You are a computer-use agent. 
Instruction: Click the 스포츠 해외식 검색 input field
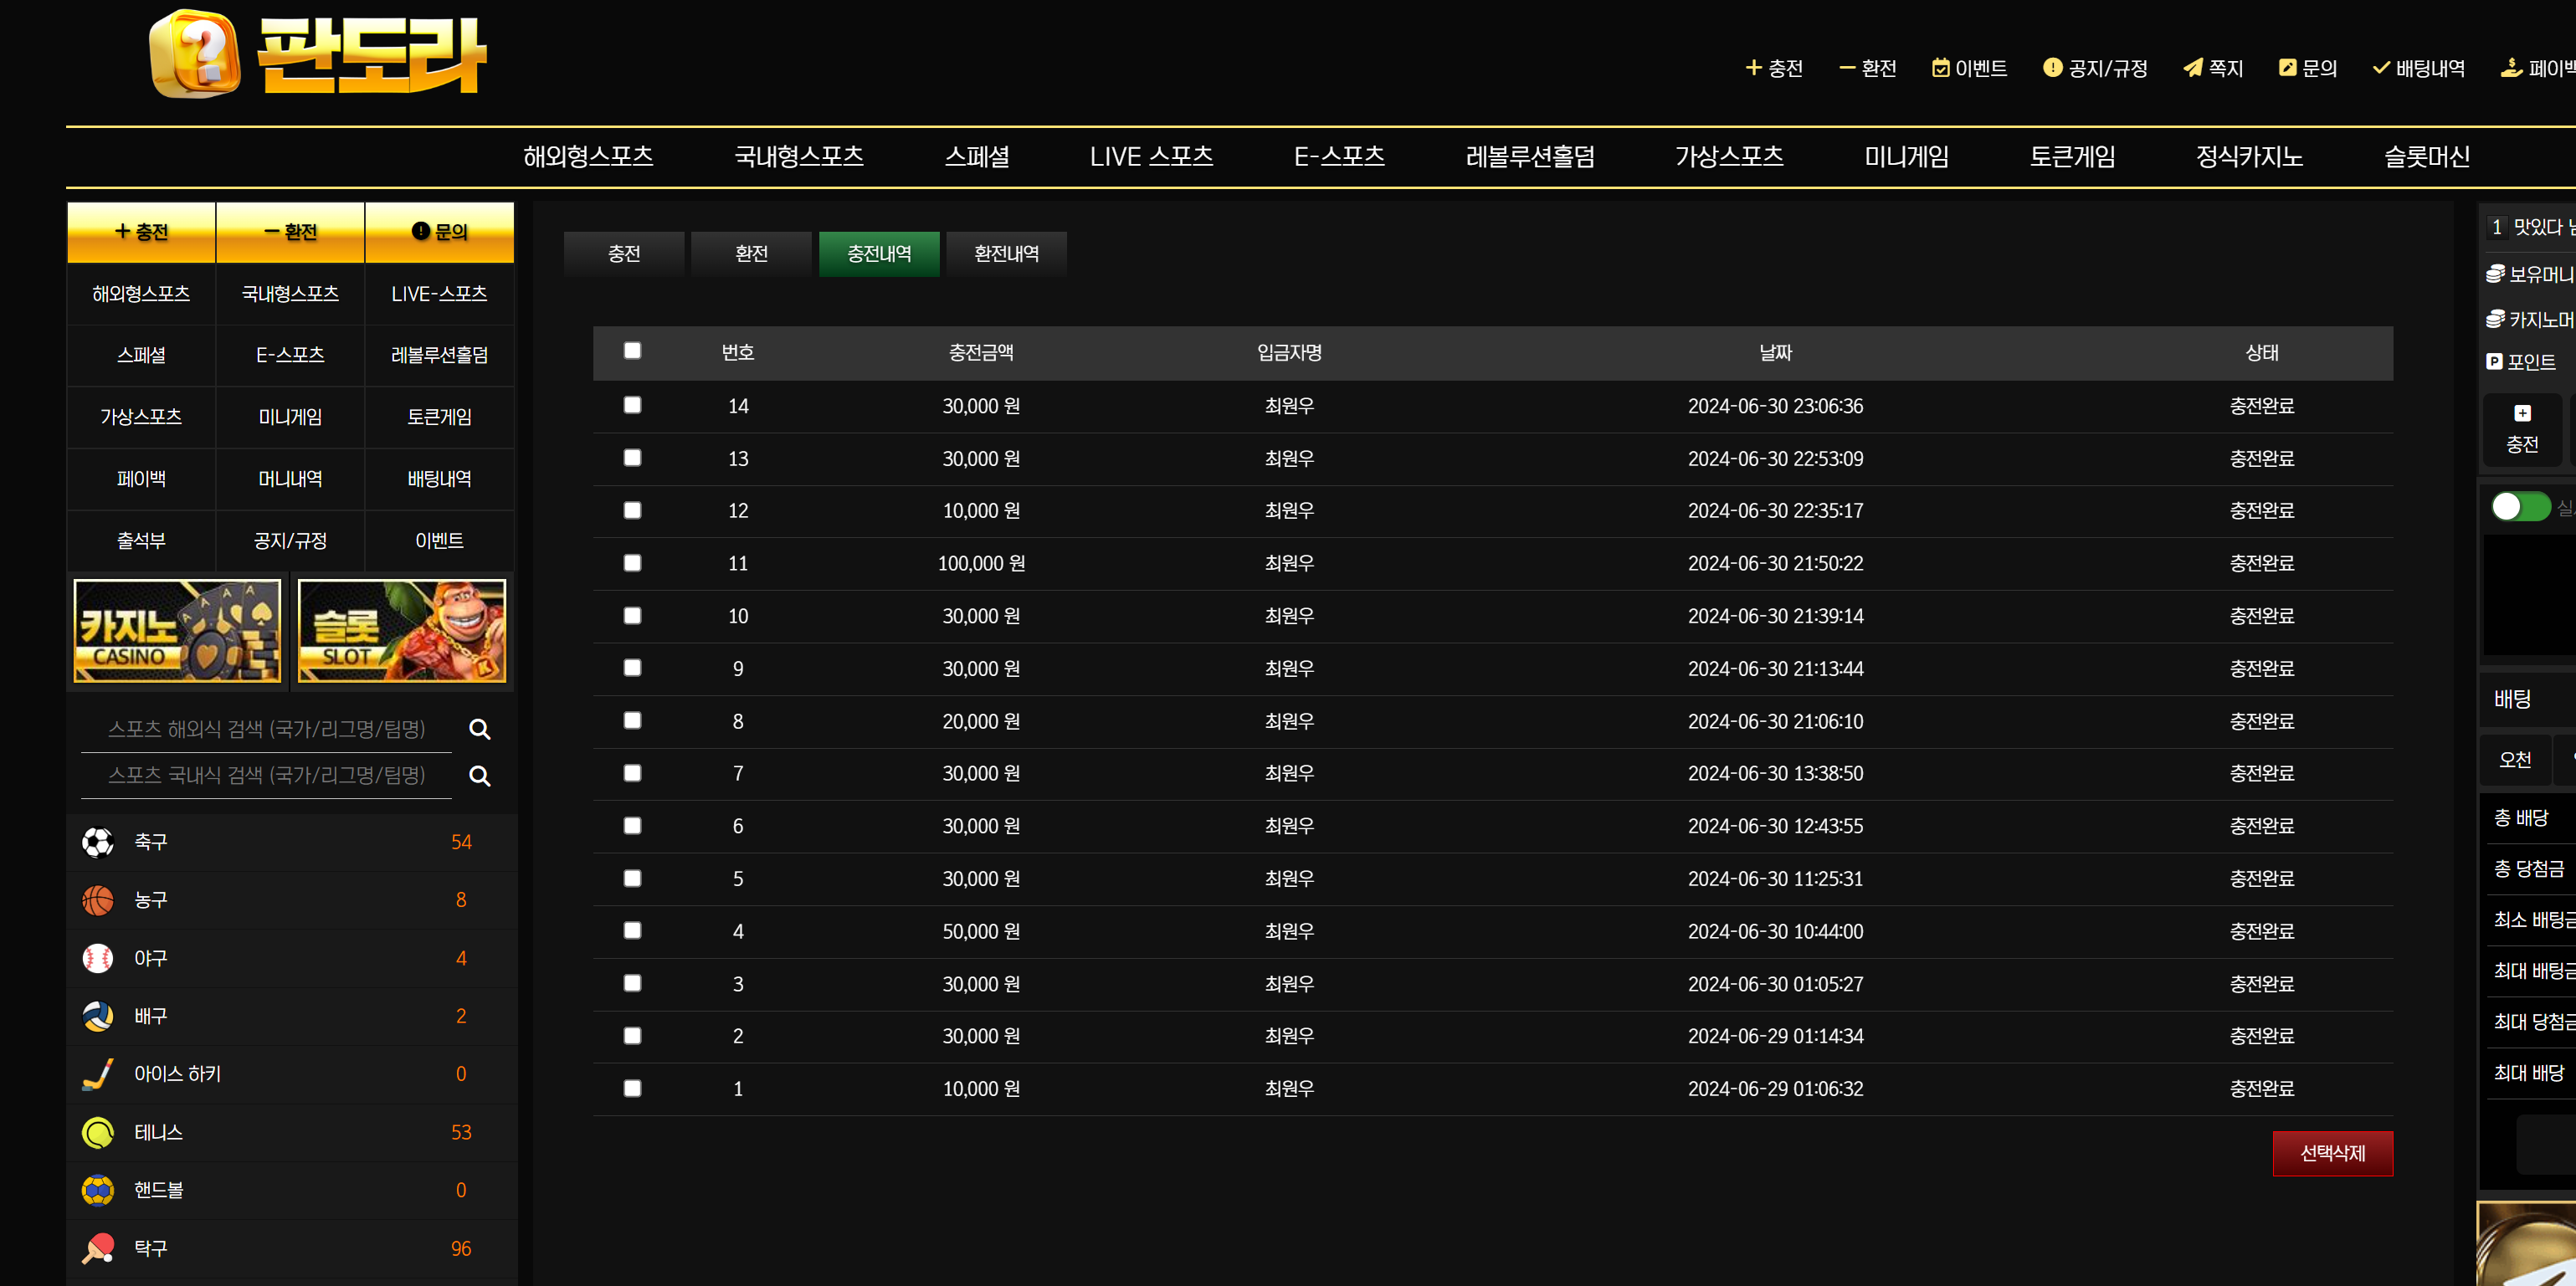point(266,729)
